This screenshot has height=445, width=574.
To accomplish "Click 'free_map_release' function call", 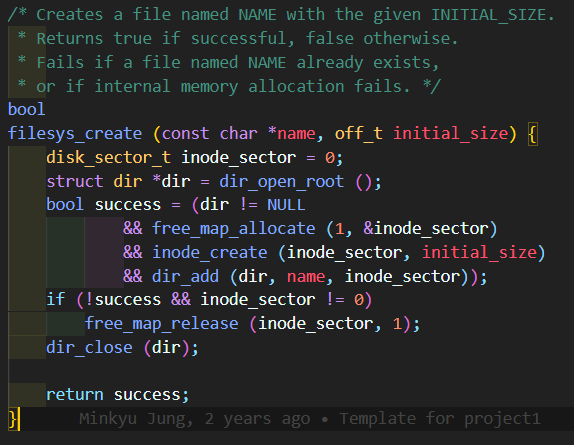I will click(x=161, y=324).
